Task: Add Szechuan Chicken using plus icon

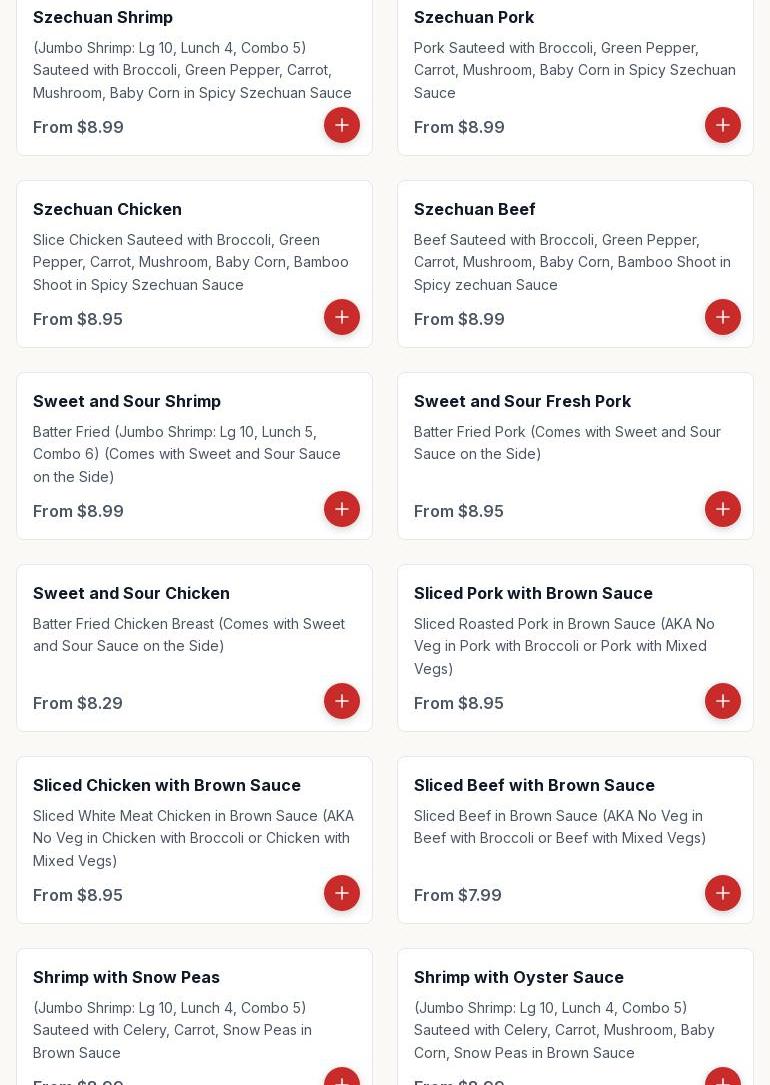Action: click(342, 317)
